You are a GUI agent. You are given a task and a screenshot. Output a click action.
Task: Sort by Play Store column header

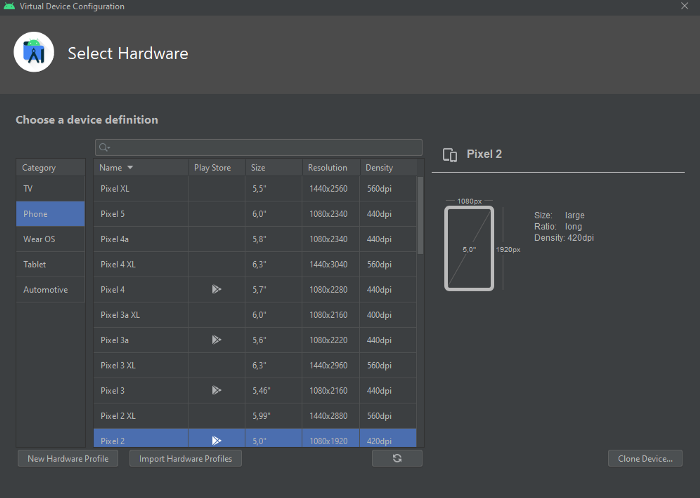[217, 168]
